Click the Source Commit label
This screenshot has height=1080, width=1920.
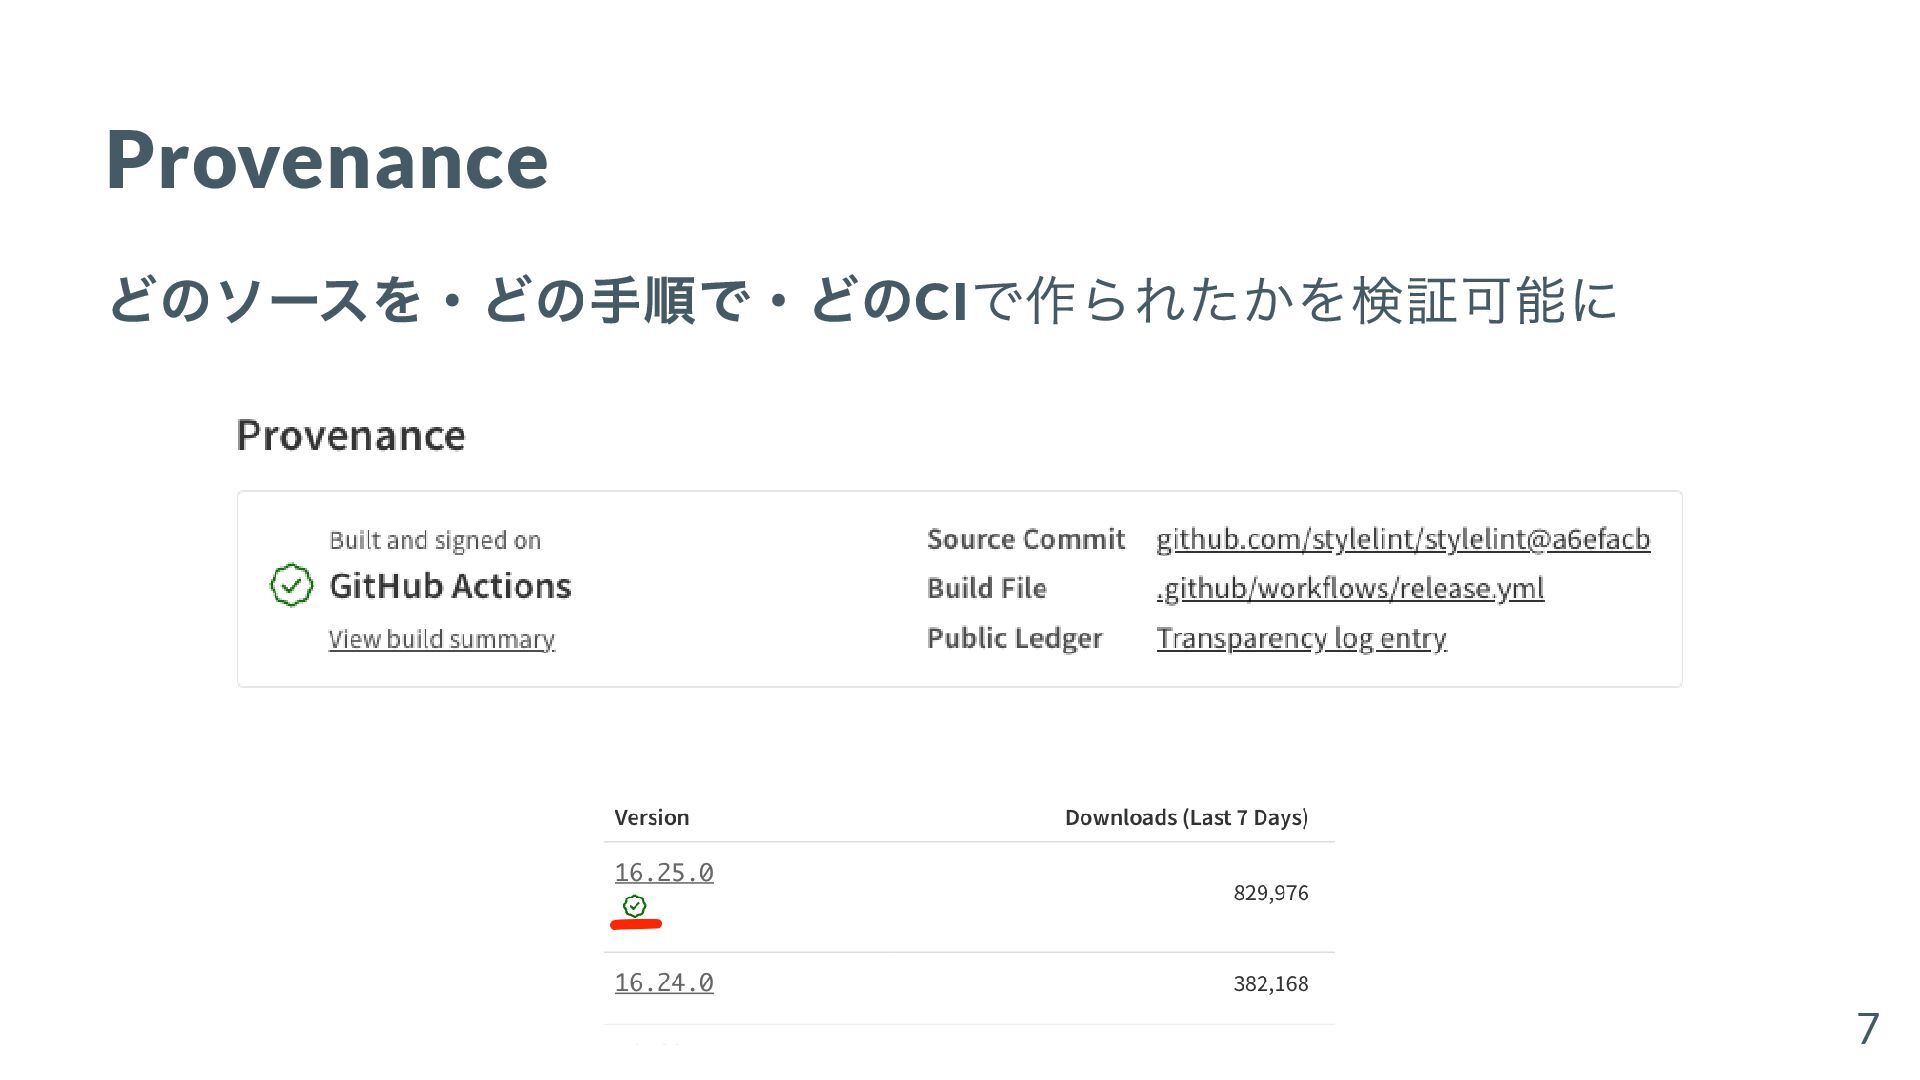1025,539
